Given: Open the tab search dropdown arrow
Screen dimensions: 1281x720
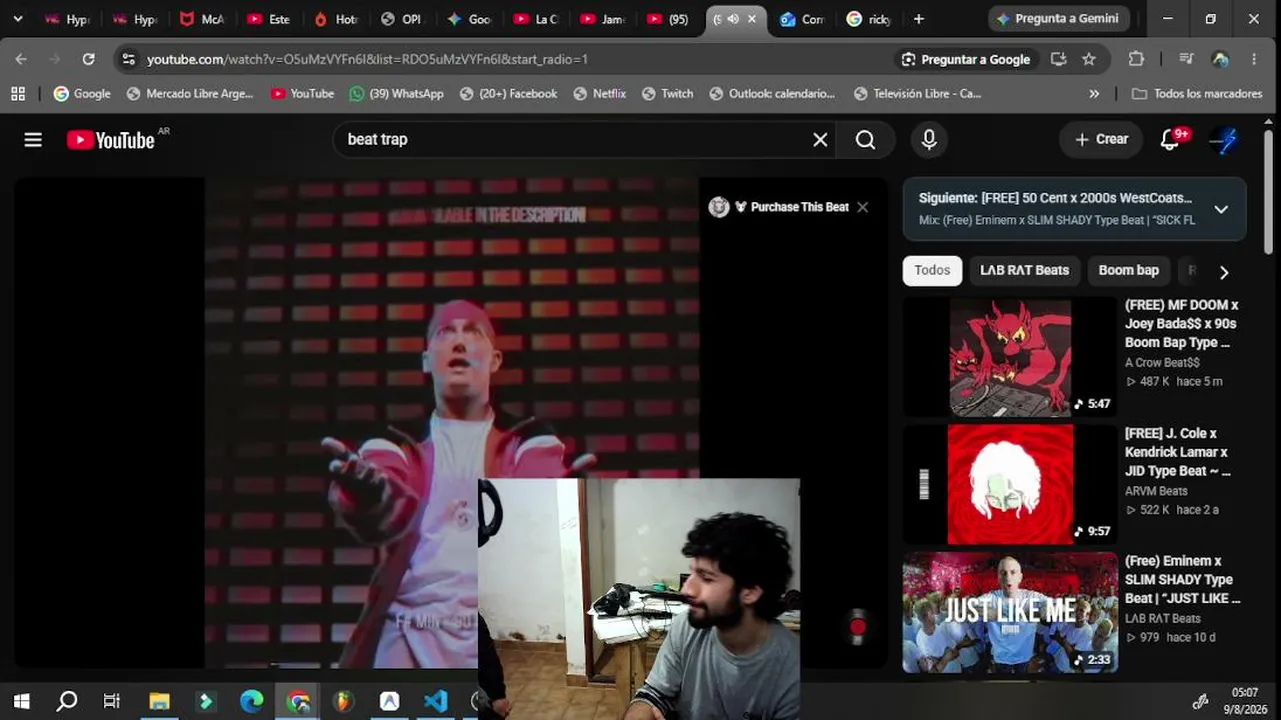Looking at the screenshot, I should pyautogui.click(x=17, y=19).
